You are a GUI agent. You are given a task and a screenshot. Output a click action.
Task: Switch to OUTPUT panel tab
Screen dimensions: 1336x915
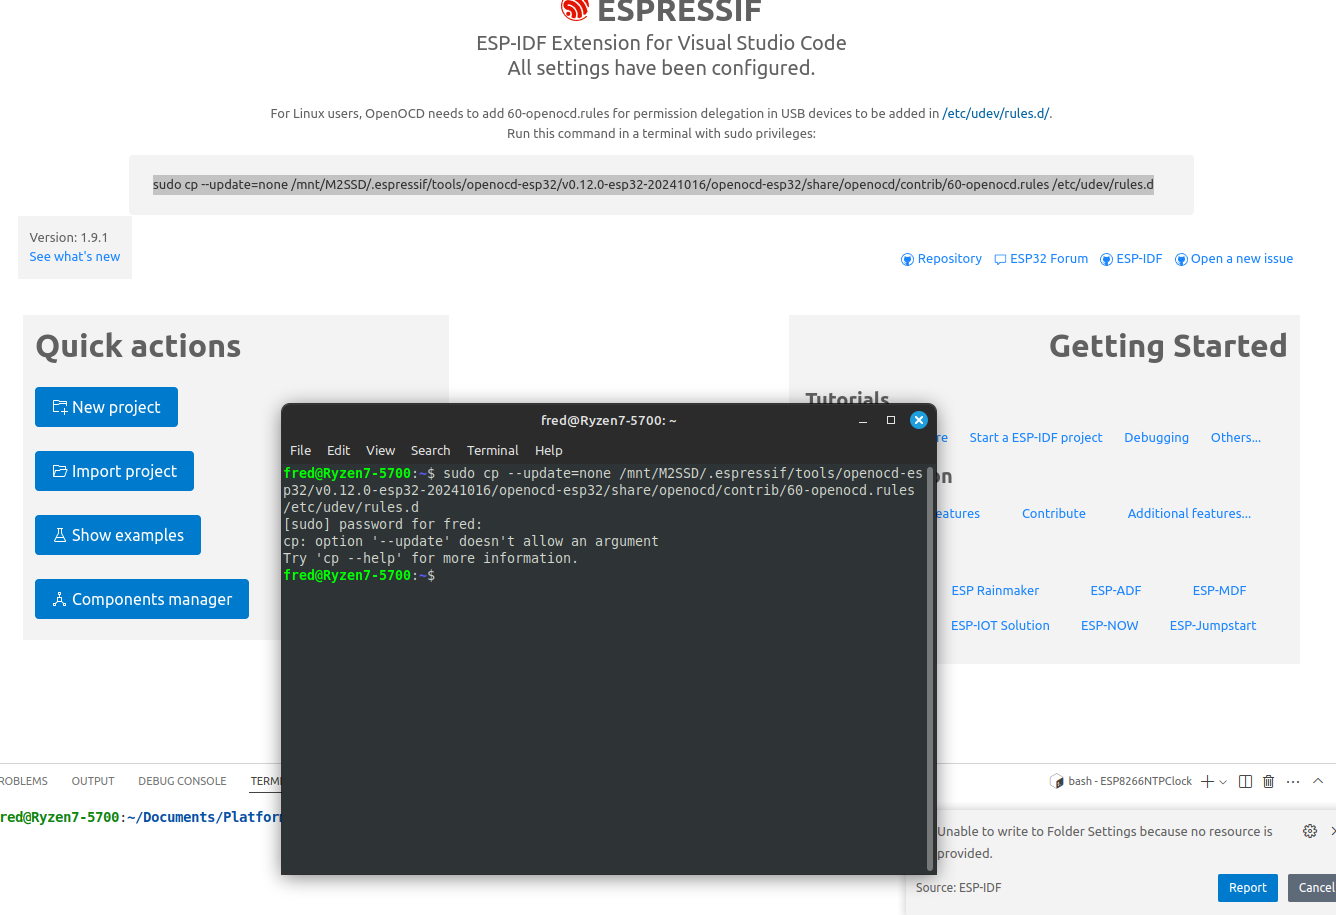(x=93, y=782)
